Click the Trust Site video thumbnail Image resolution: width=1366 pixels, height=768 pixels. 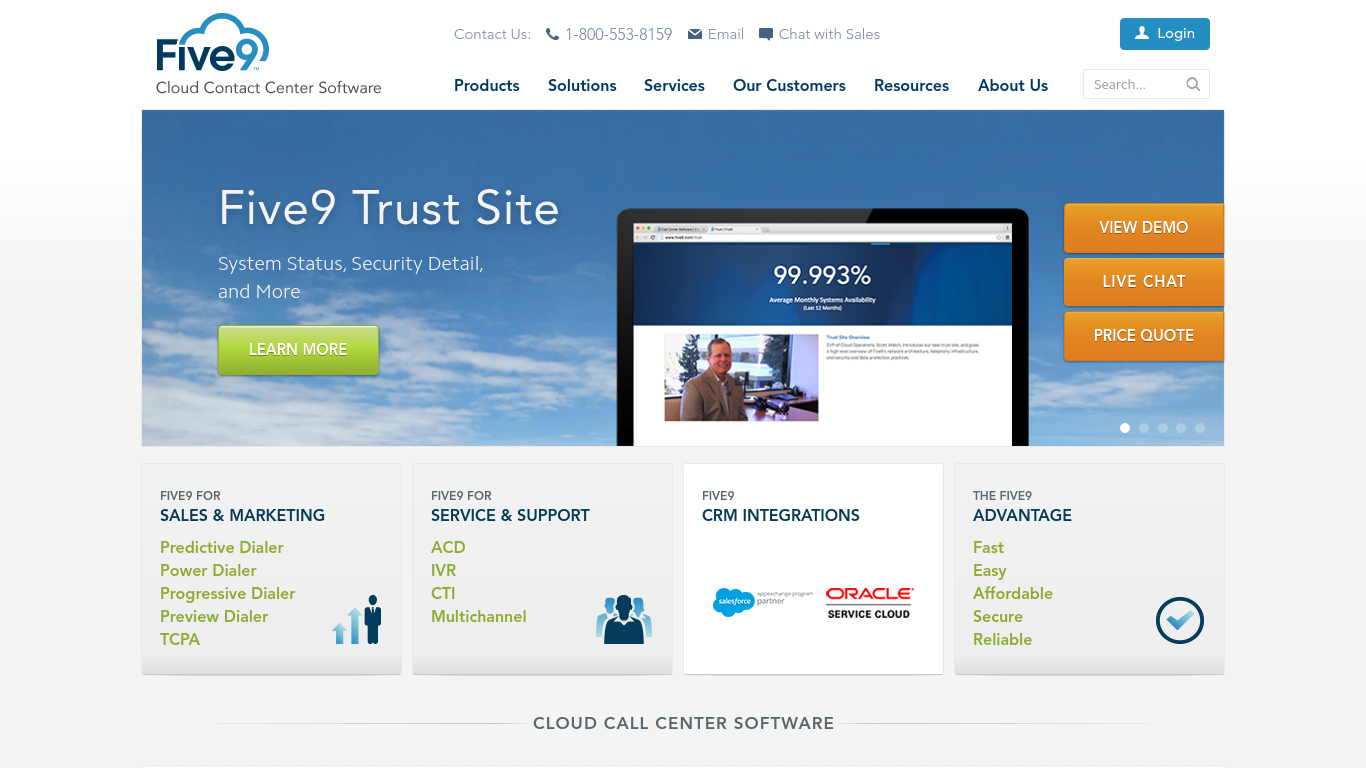point(741,377)
